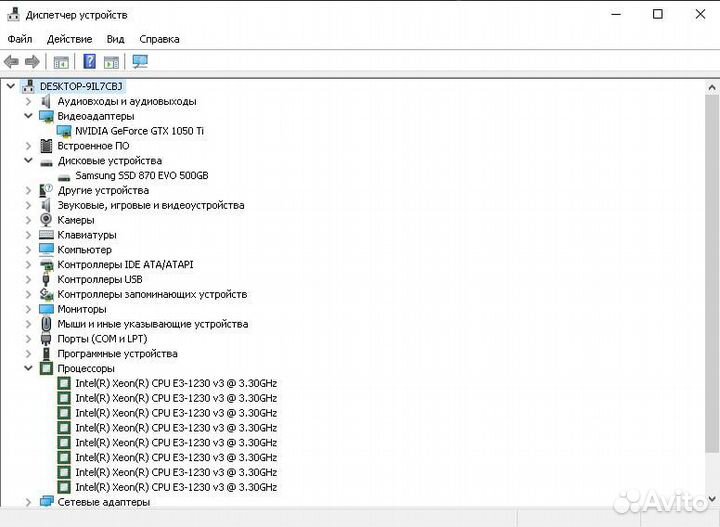Click the Back arrow toolbar icon
Image resolution: width=720 pixels, height=527 pixels.
[12, 62]
